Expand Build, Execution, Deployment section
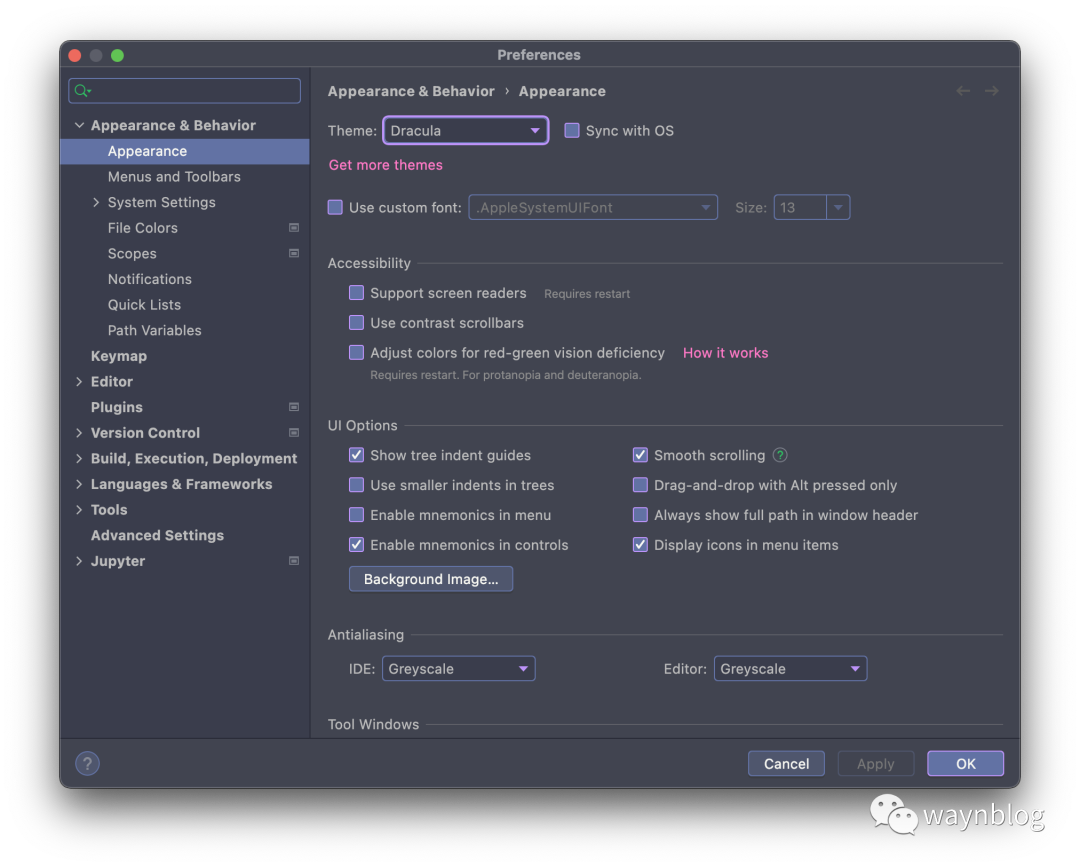Viewport: 1080px width, 867px height. click(x=79, y=459)
